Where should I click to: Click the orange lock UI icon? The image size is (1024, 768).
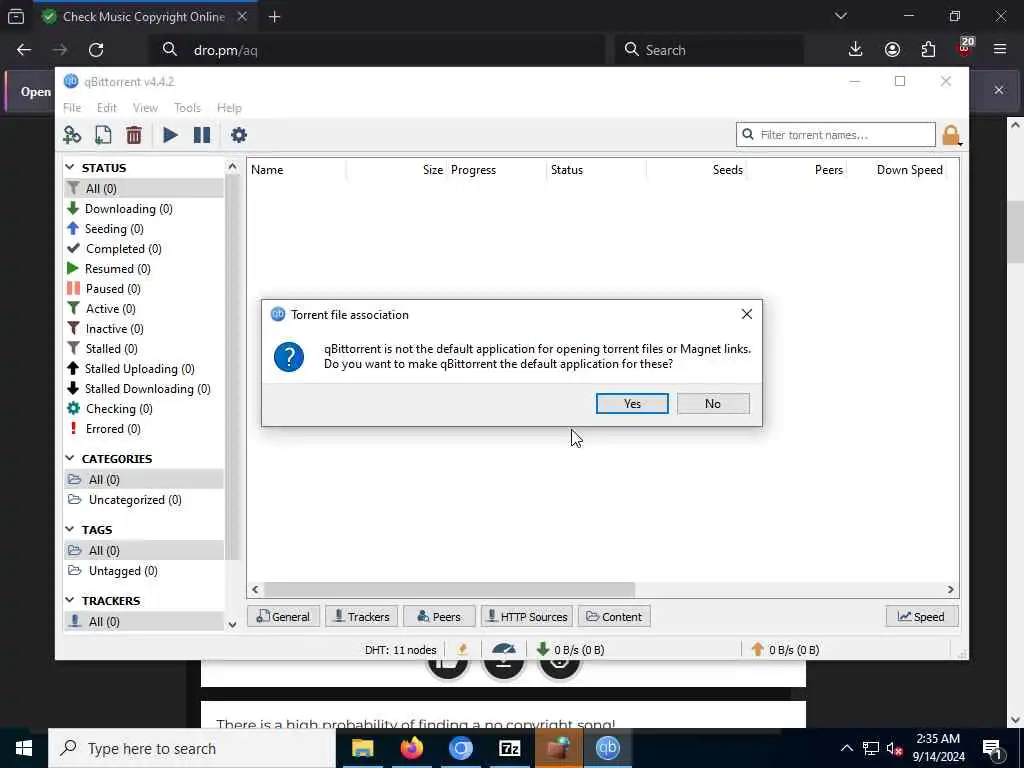coord(951,135)
